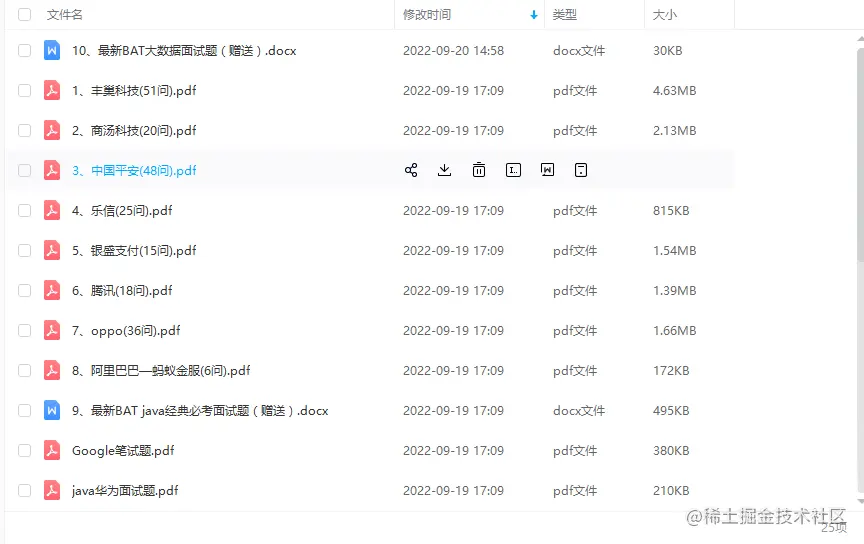Image resolution: width=864 pixels, height=544 pixels.
Task: Sort files by the 类型 column header
Action: (x=565, y=15)
